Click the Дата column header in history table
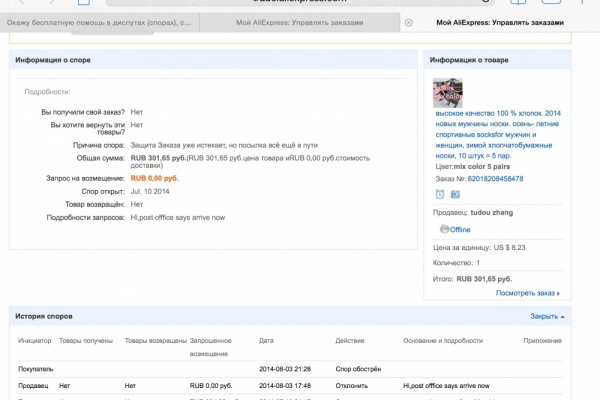 coord(266,342)
